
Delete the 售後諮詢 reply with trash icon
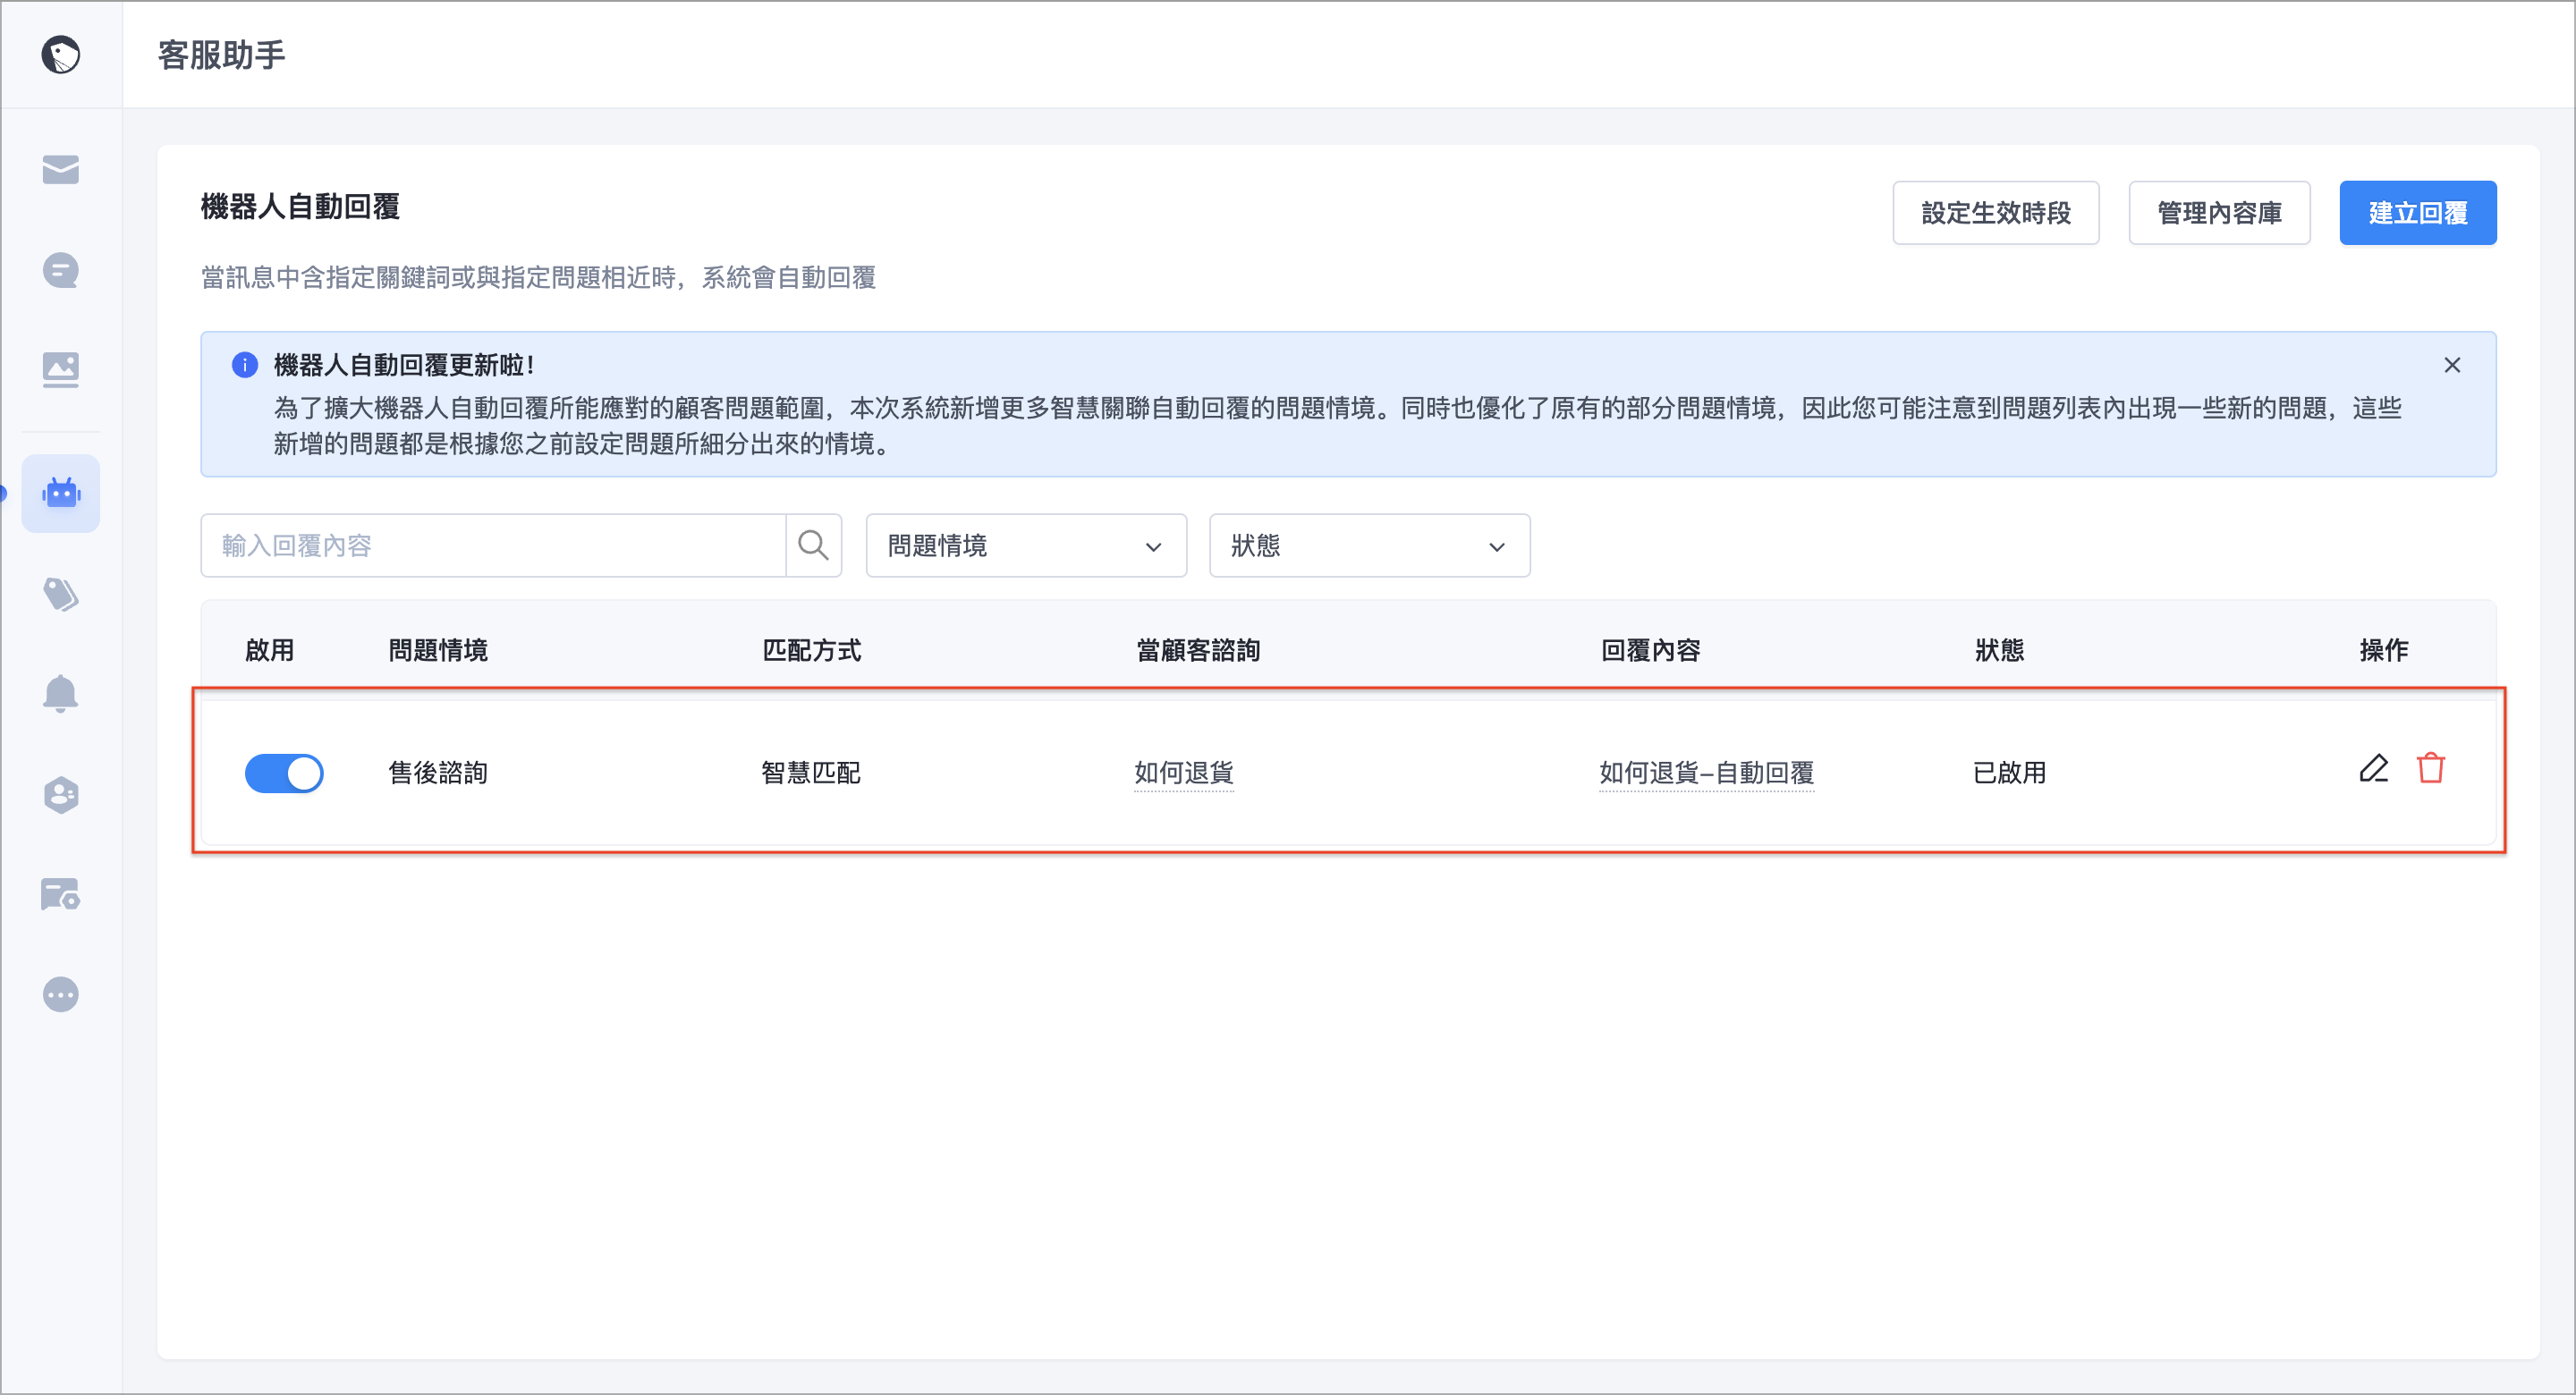click(x=2431, y=768)
